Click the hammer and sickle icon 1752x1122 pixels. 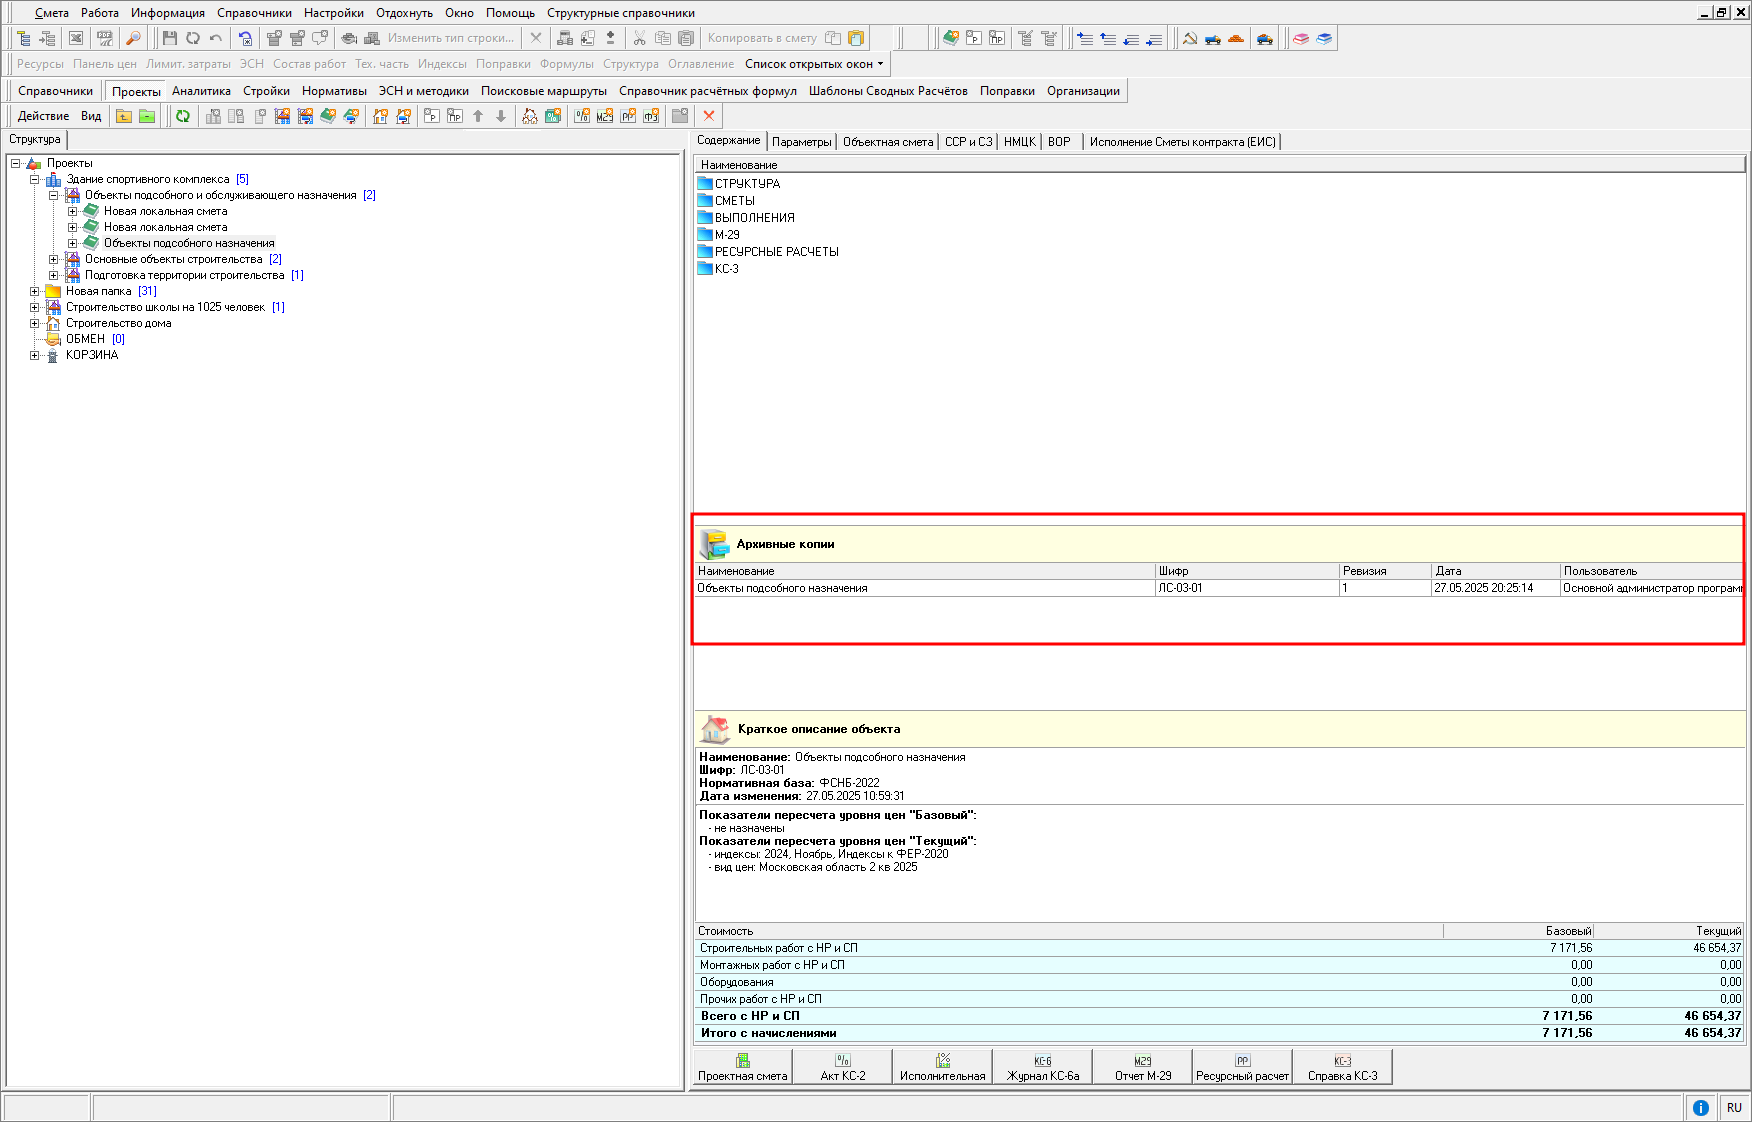pos(1190,38)
